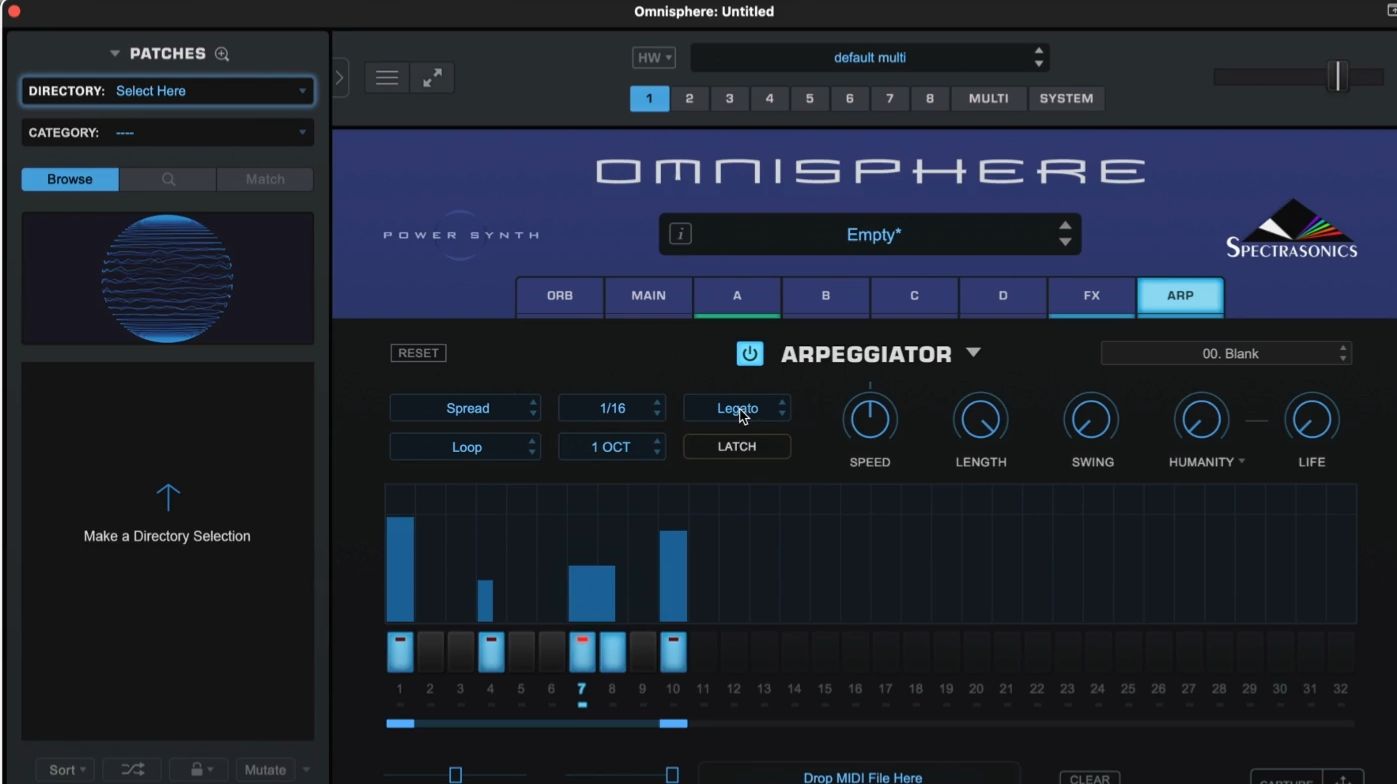
Task: Click the lock icon in browser footer
Action: point(199,769)
